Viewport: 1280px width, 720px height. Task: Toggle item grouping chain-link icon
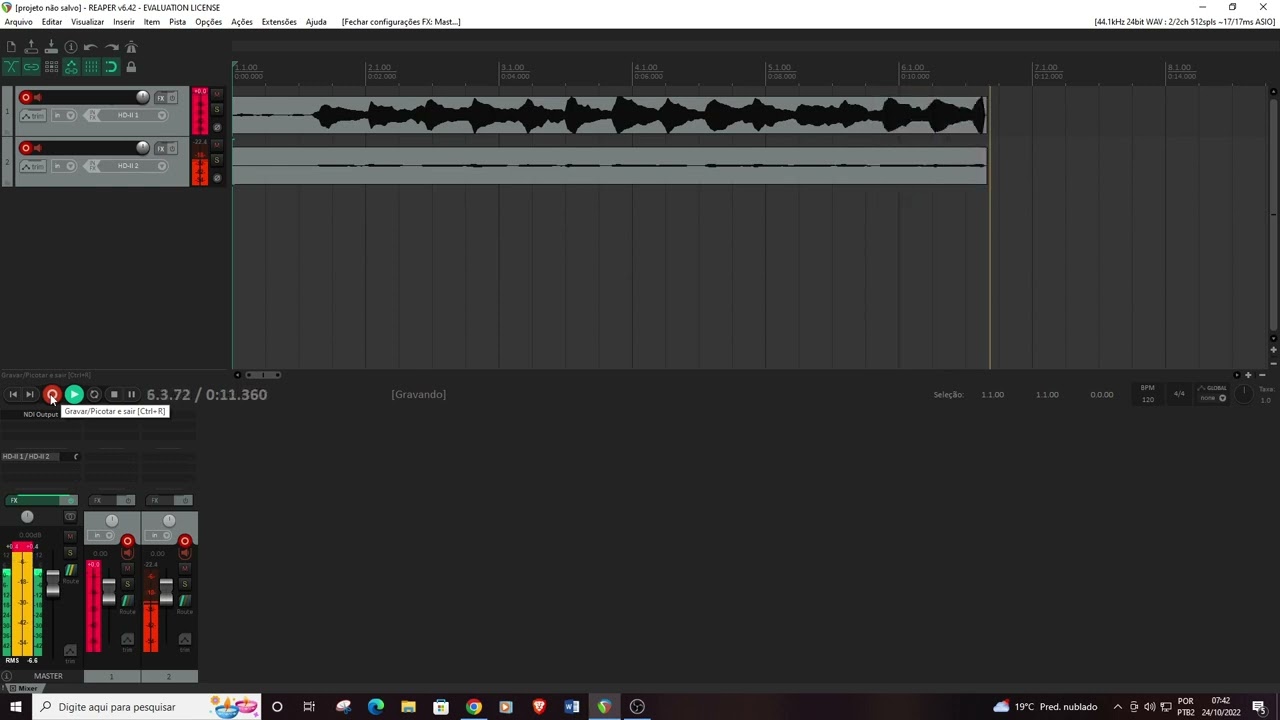click(31, 67)
